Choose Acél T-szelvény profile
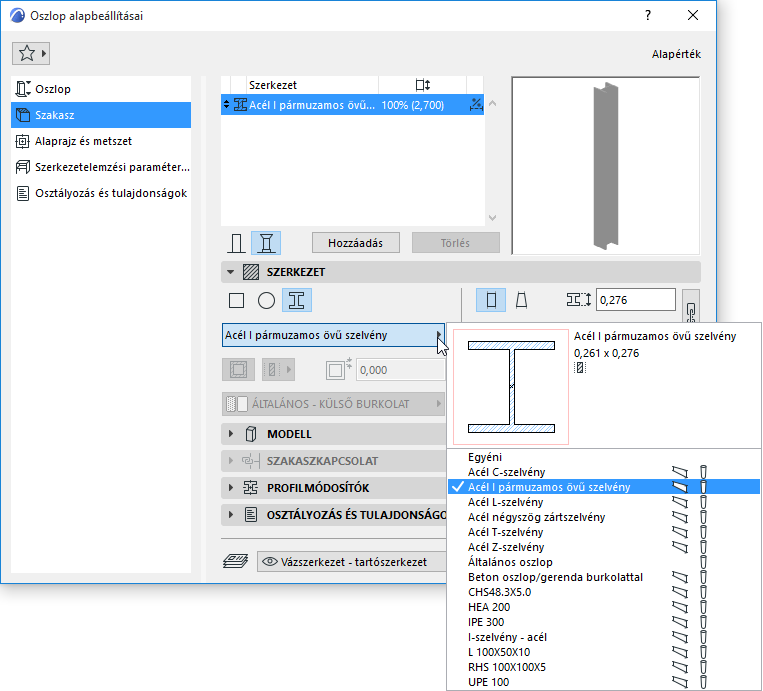 coord(603,532)
